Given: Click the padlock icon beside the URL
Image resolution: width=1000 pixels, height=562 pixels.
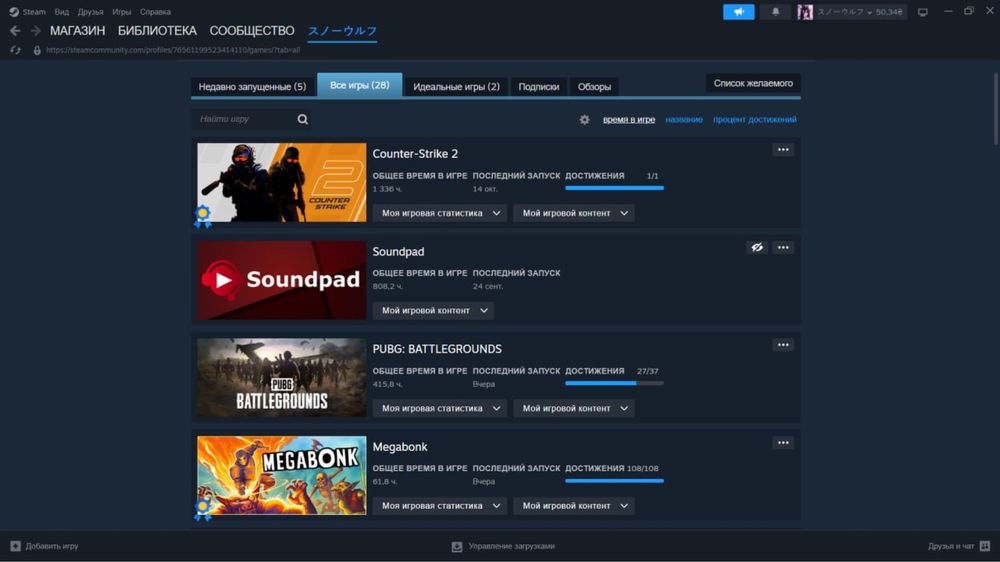Looking at the screenshot, I should click(37, 50).
